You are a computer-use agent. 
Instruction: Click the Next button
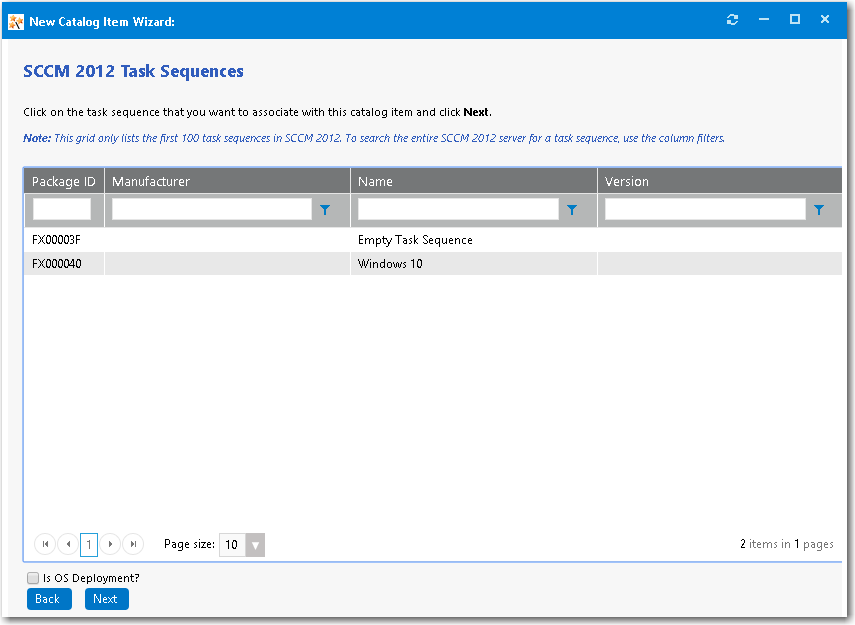pos(106,598)
